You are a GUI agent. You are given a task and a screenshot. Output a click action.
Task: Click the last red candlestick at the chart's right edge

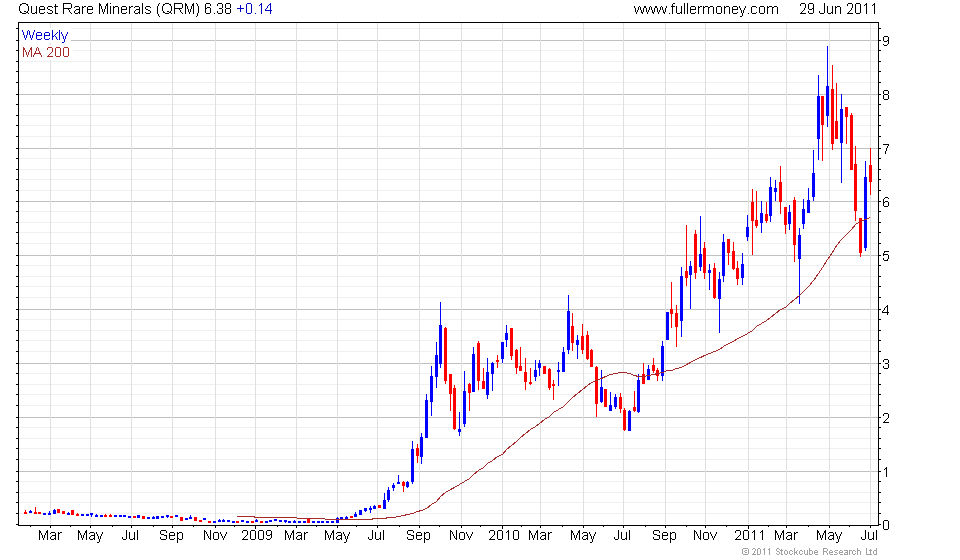tap(871, 171)
